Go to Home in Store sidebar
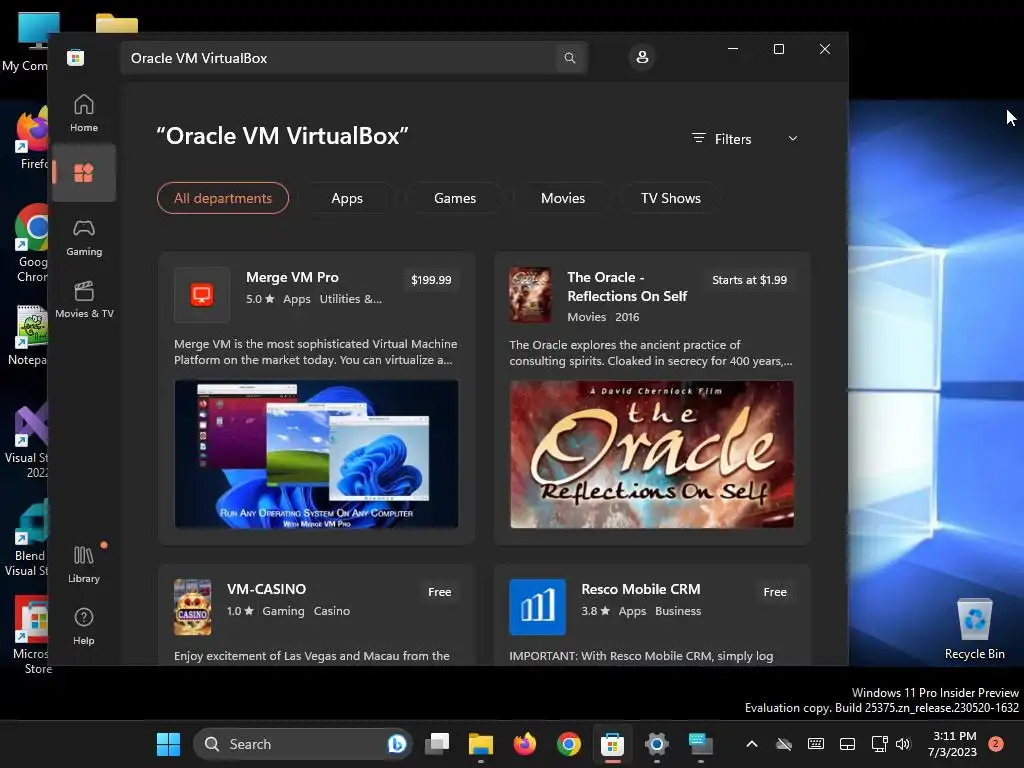1024x768 pixels. point(84,113)
